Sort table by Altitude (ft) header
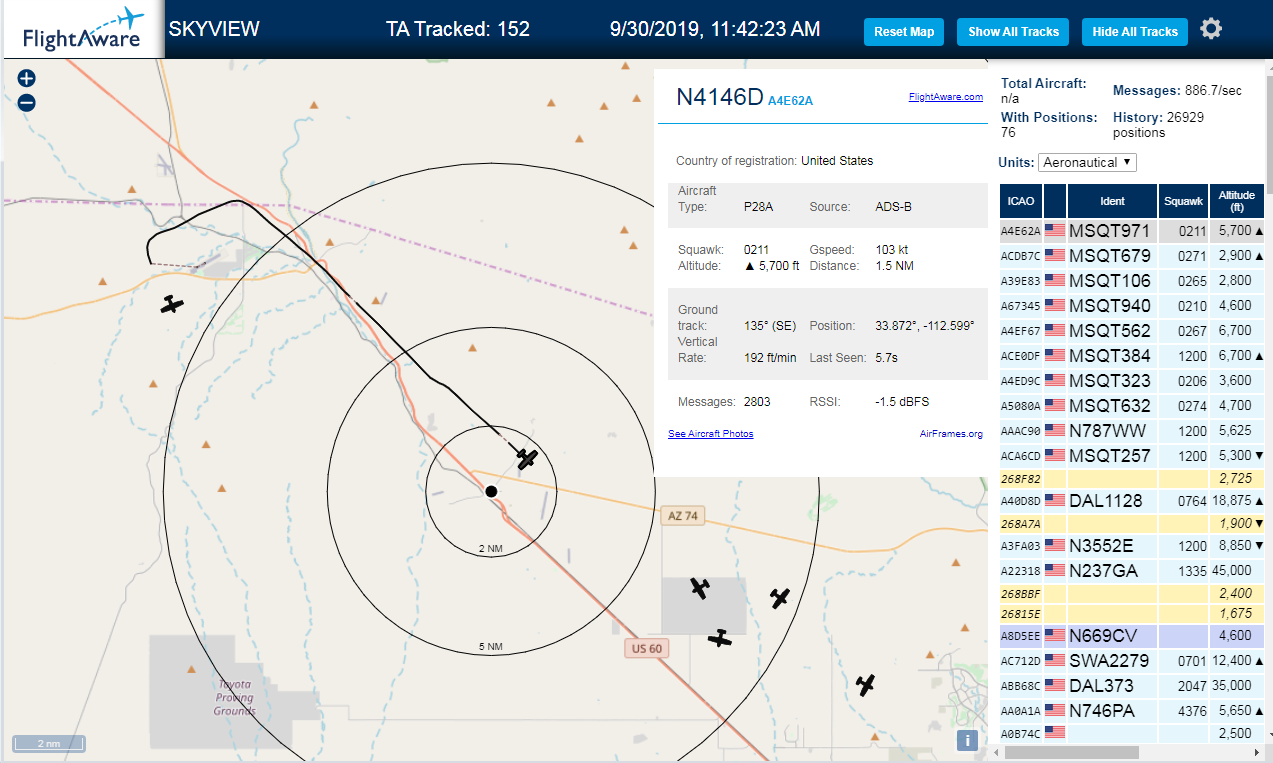Viewport: 1273px width, 763px height. [x=1237, y=201]
